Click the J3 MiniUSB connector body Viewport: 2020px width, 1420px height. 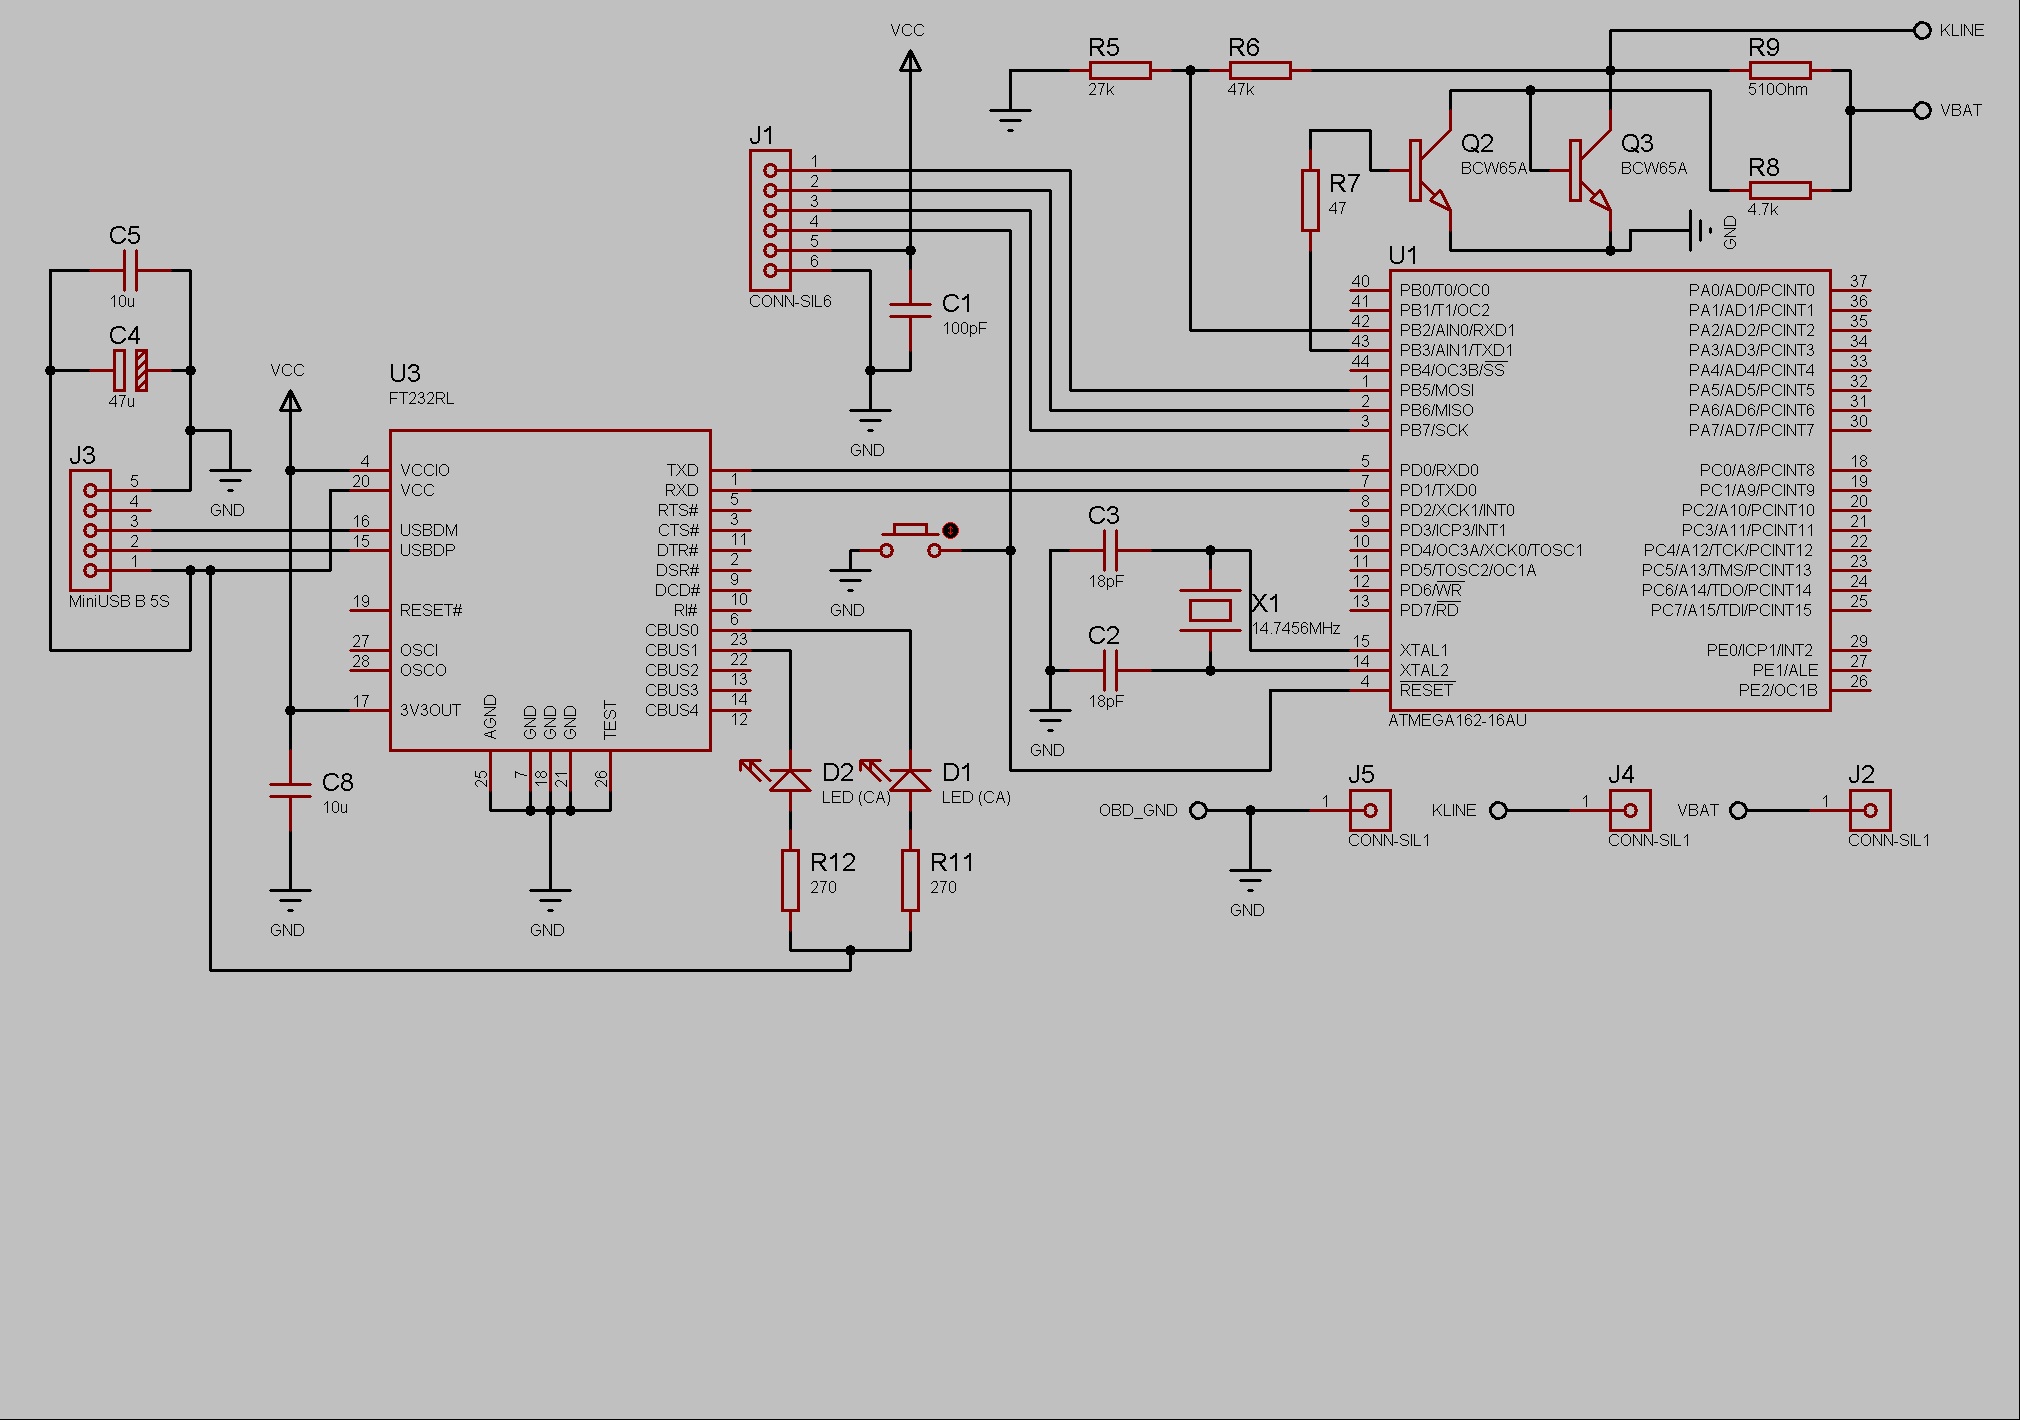90,530
